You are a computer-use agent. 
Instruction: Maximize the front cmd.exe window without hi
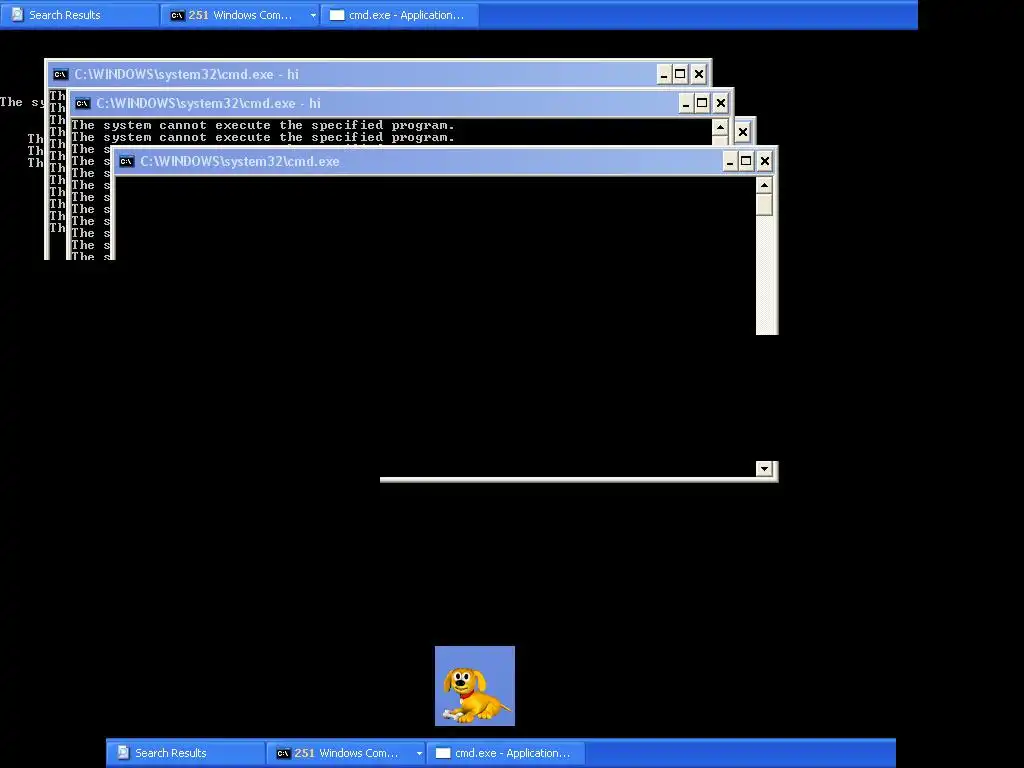click(x=746, y=161)
